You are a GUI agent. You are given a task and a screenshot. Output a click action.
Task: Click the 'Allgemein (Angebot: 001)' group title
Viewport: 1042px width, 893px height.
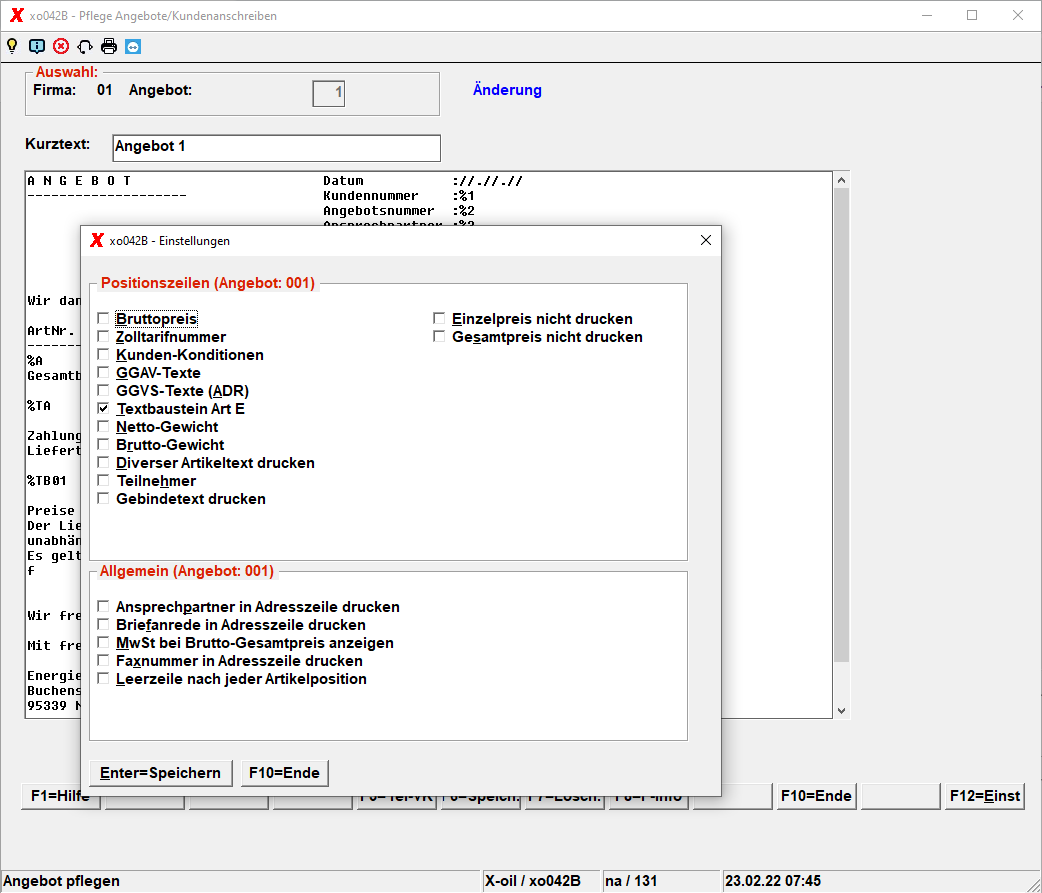pyautogui.click(x=187, y=571)
